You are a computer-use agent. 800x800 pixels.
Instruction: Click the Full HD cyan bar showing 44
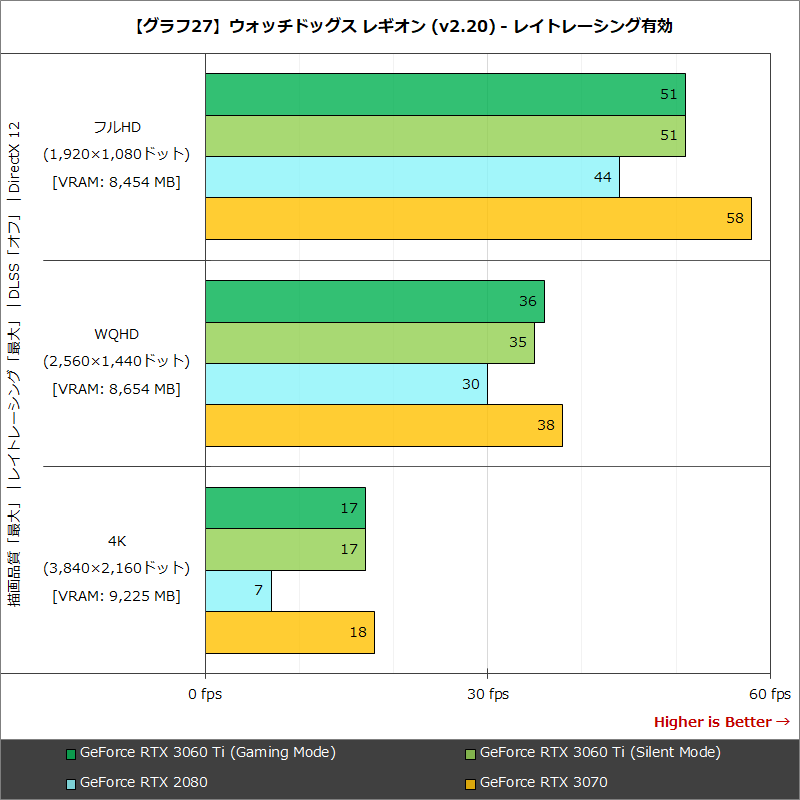click(x=412, y=177)
